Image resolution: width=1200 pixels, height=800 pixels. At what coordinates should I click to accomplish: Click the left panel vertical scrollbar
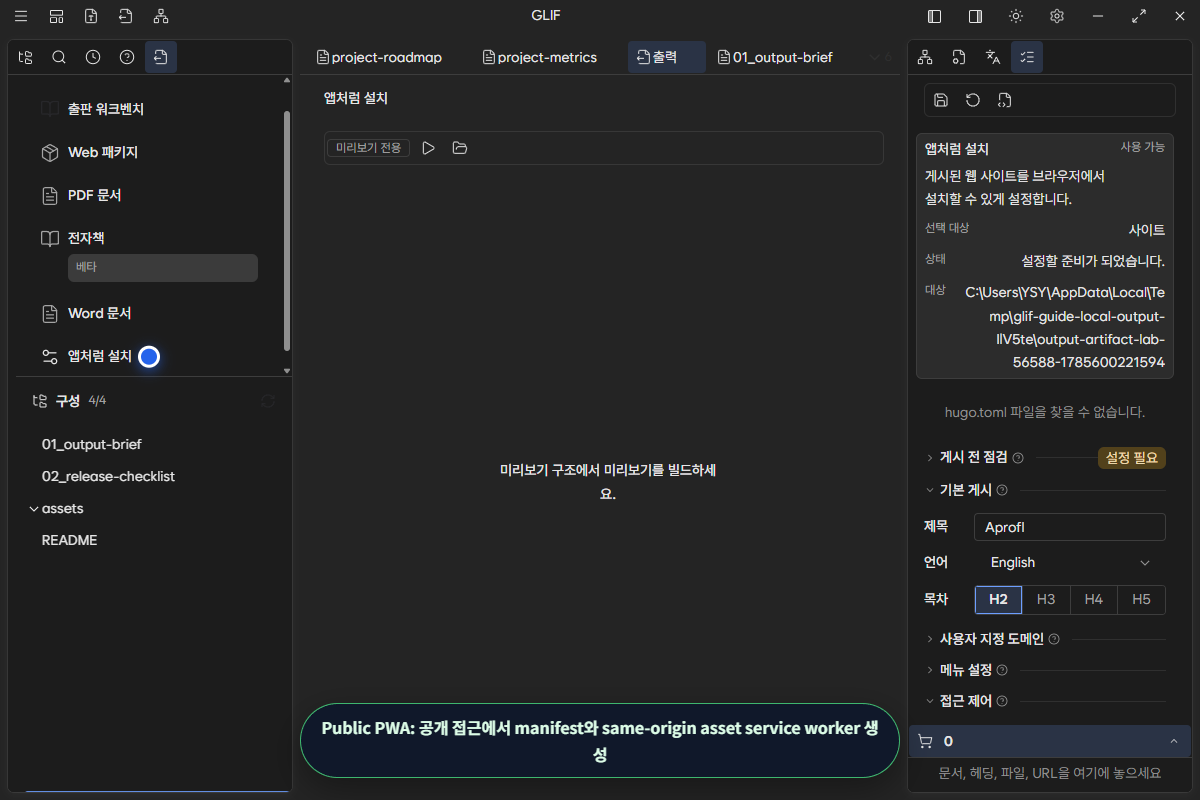click(x=287, y=230)
